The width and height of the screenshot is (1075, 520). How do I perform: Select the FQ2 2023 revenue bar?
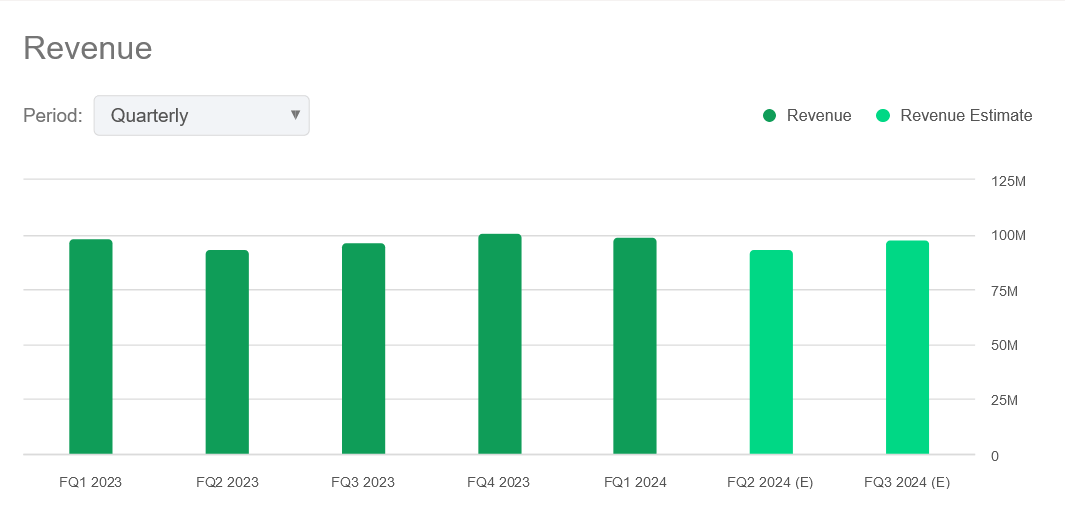[227, 352]
